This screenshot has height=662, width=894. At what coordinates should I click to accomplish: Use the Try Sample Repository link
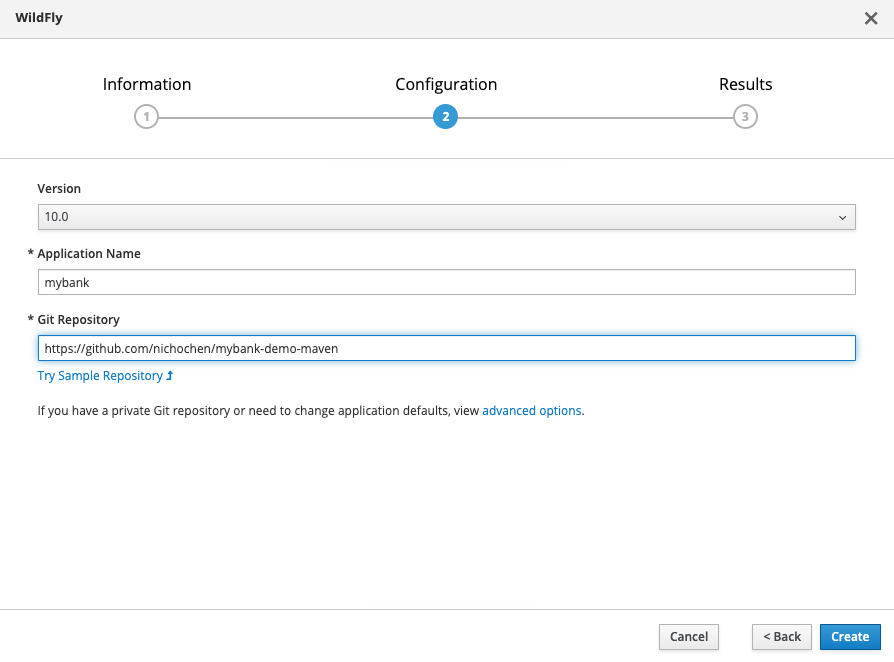pyautogui.click(x=105, y=376)
